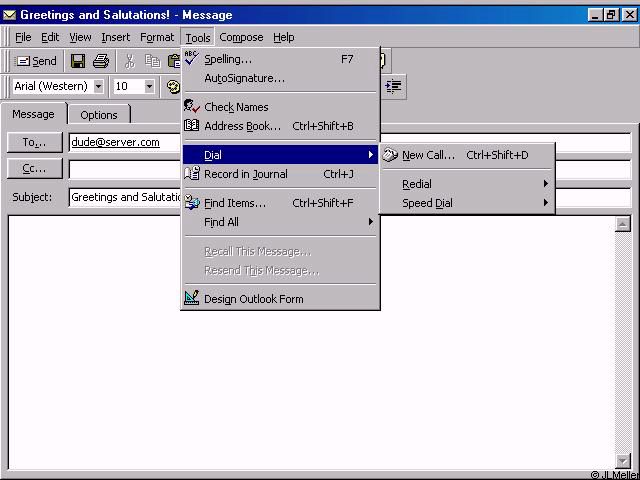
Task: Click the Copy icon in the toolbar
Action: pos(152,61)
